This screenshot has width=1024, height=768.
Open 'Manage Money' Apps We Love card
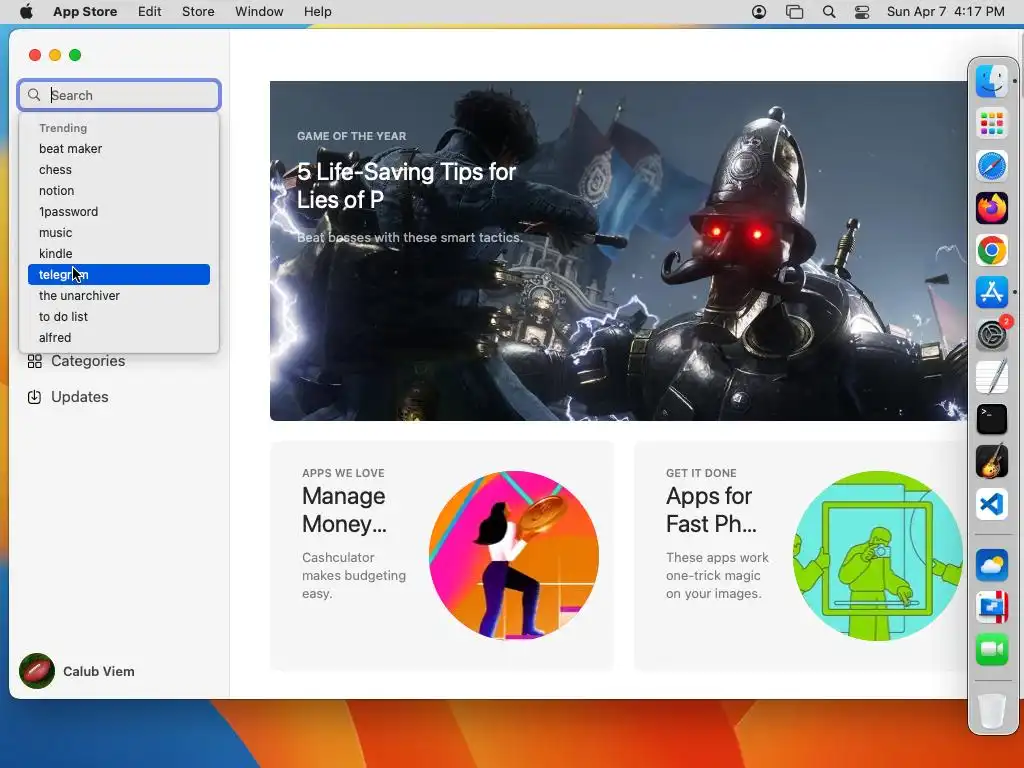(442, 556)
